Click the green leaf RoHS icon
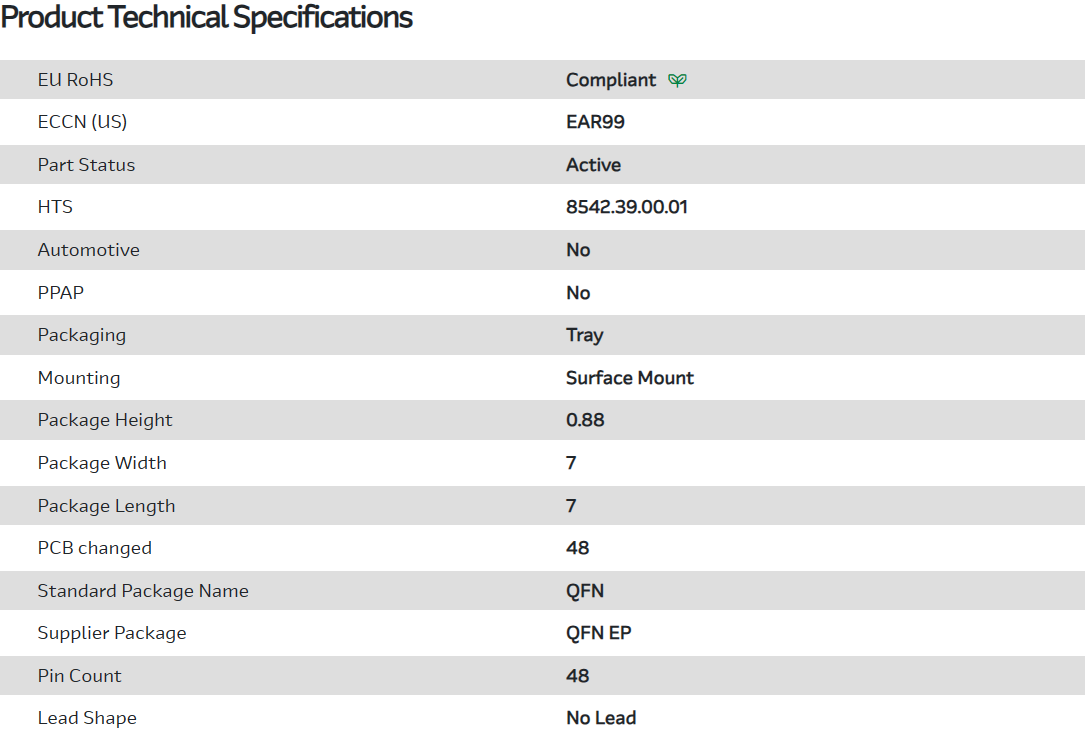Image resolution: width=1085 pixels, height=737 pixels. pos(677,80)
